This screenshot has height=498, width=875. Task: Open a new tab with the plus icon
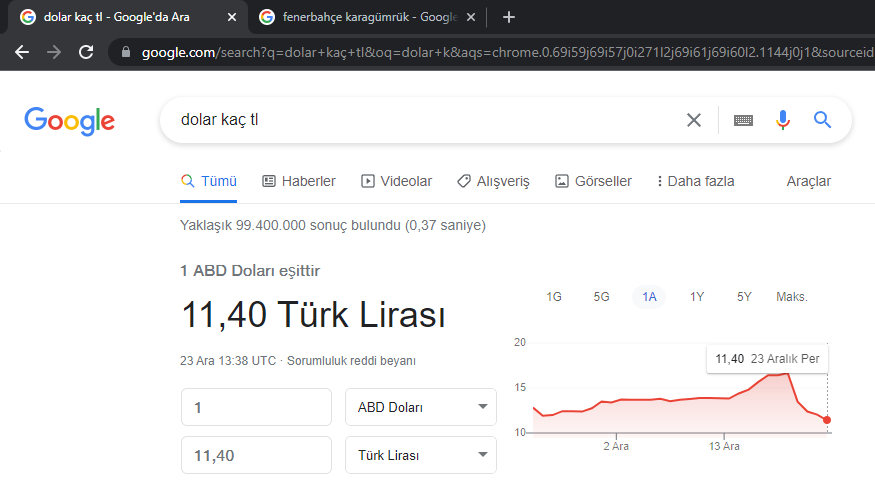coord(508,17)
